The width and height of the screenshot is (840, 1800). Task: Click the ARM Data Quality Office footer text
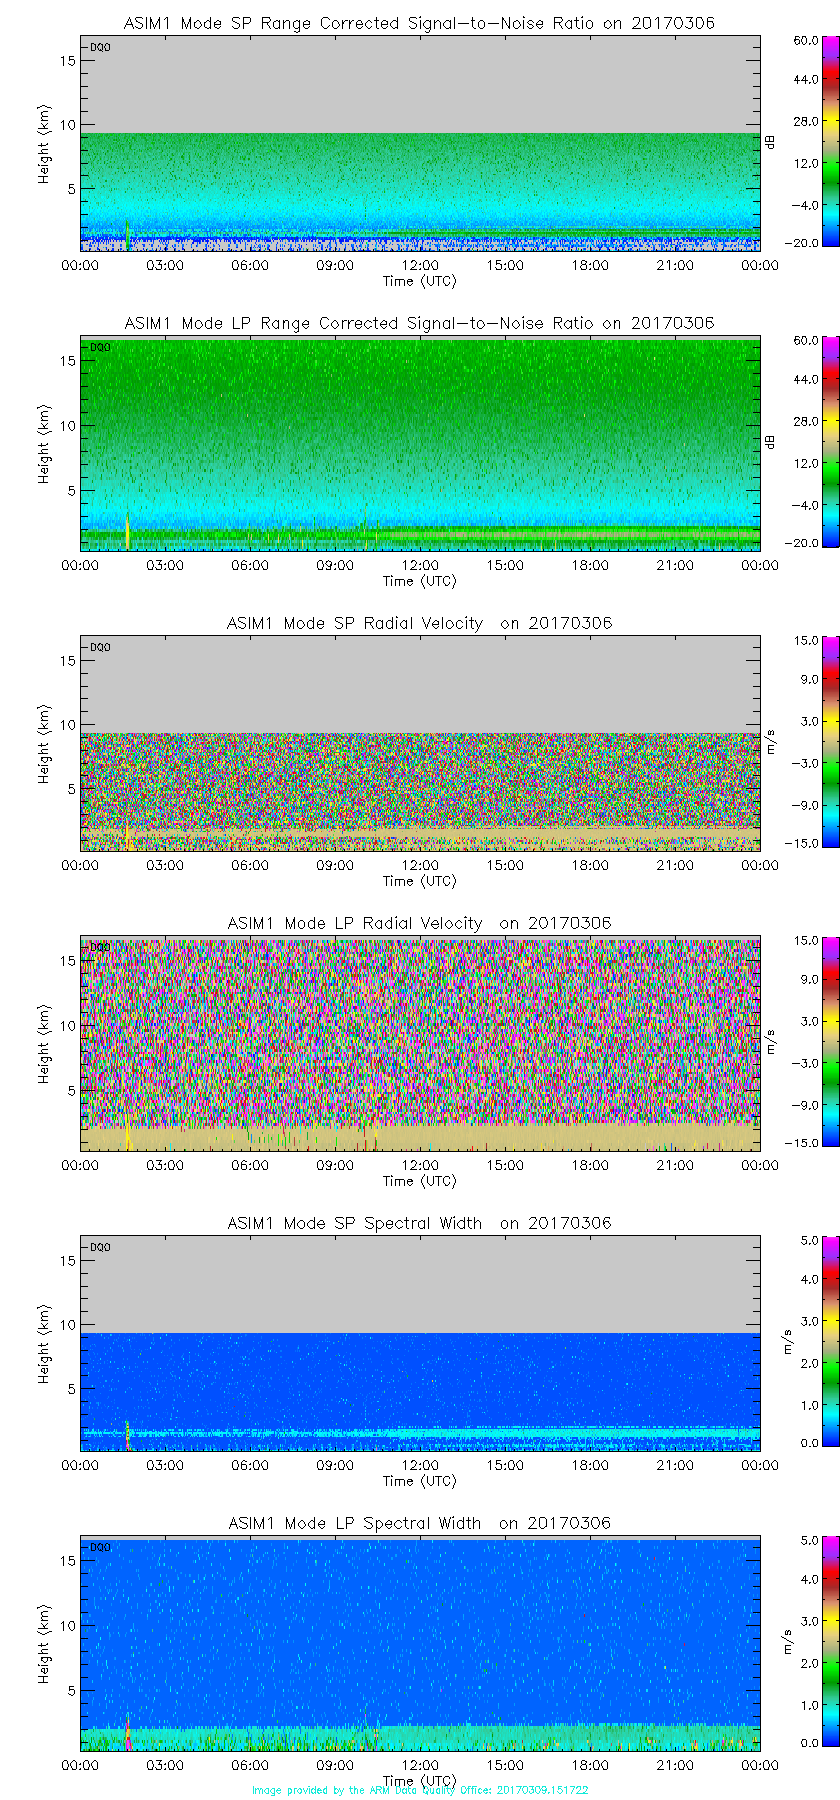(420, 1790)
